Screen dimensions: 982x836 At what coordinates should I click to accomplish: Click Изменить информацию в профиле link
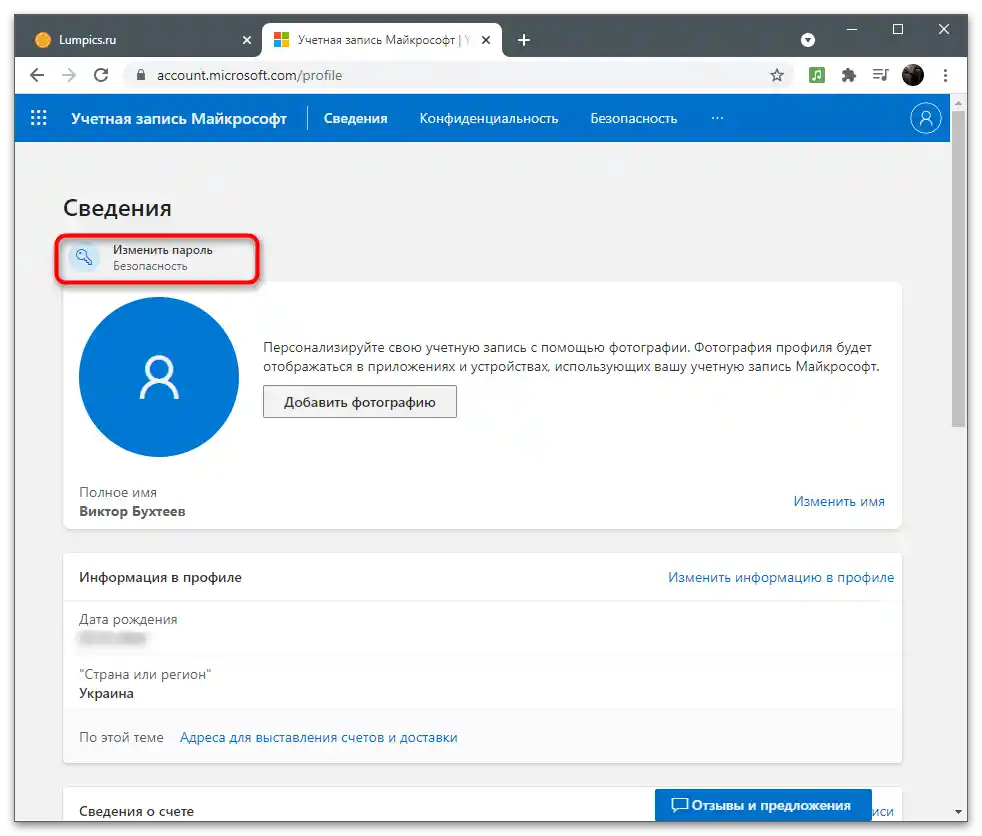pos(780,577)
